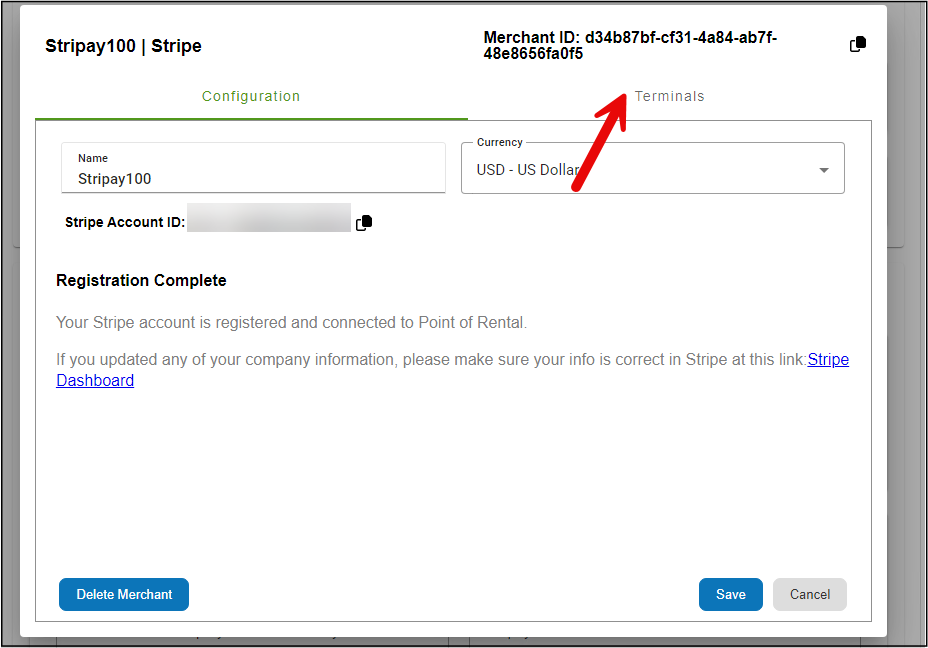Click into the Name field containing Stripay100
The image size is (928, 648).
pos(253,179)
